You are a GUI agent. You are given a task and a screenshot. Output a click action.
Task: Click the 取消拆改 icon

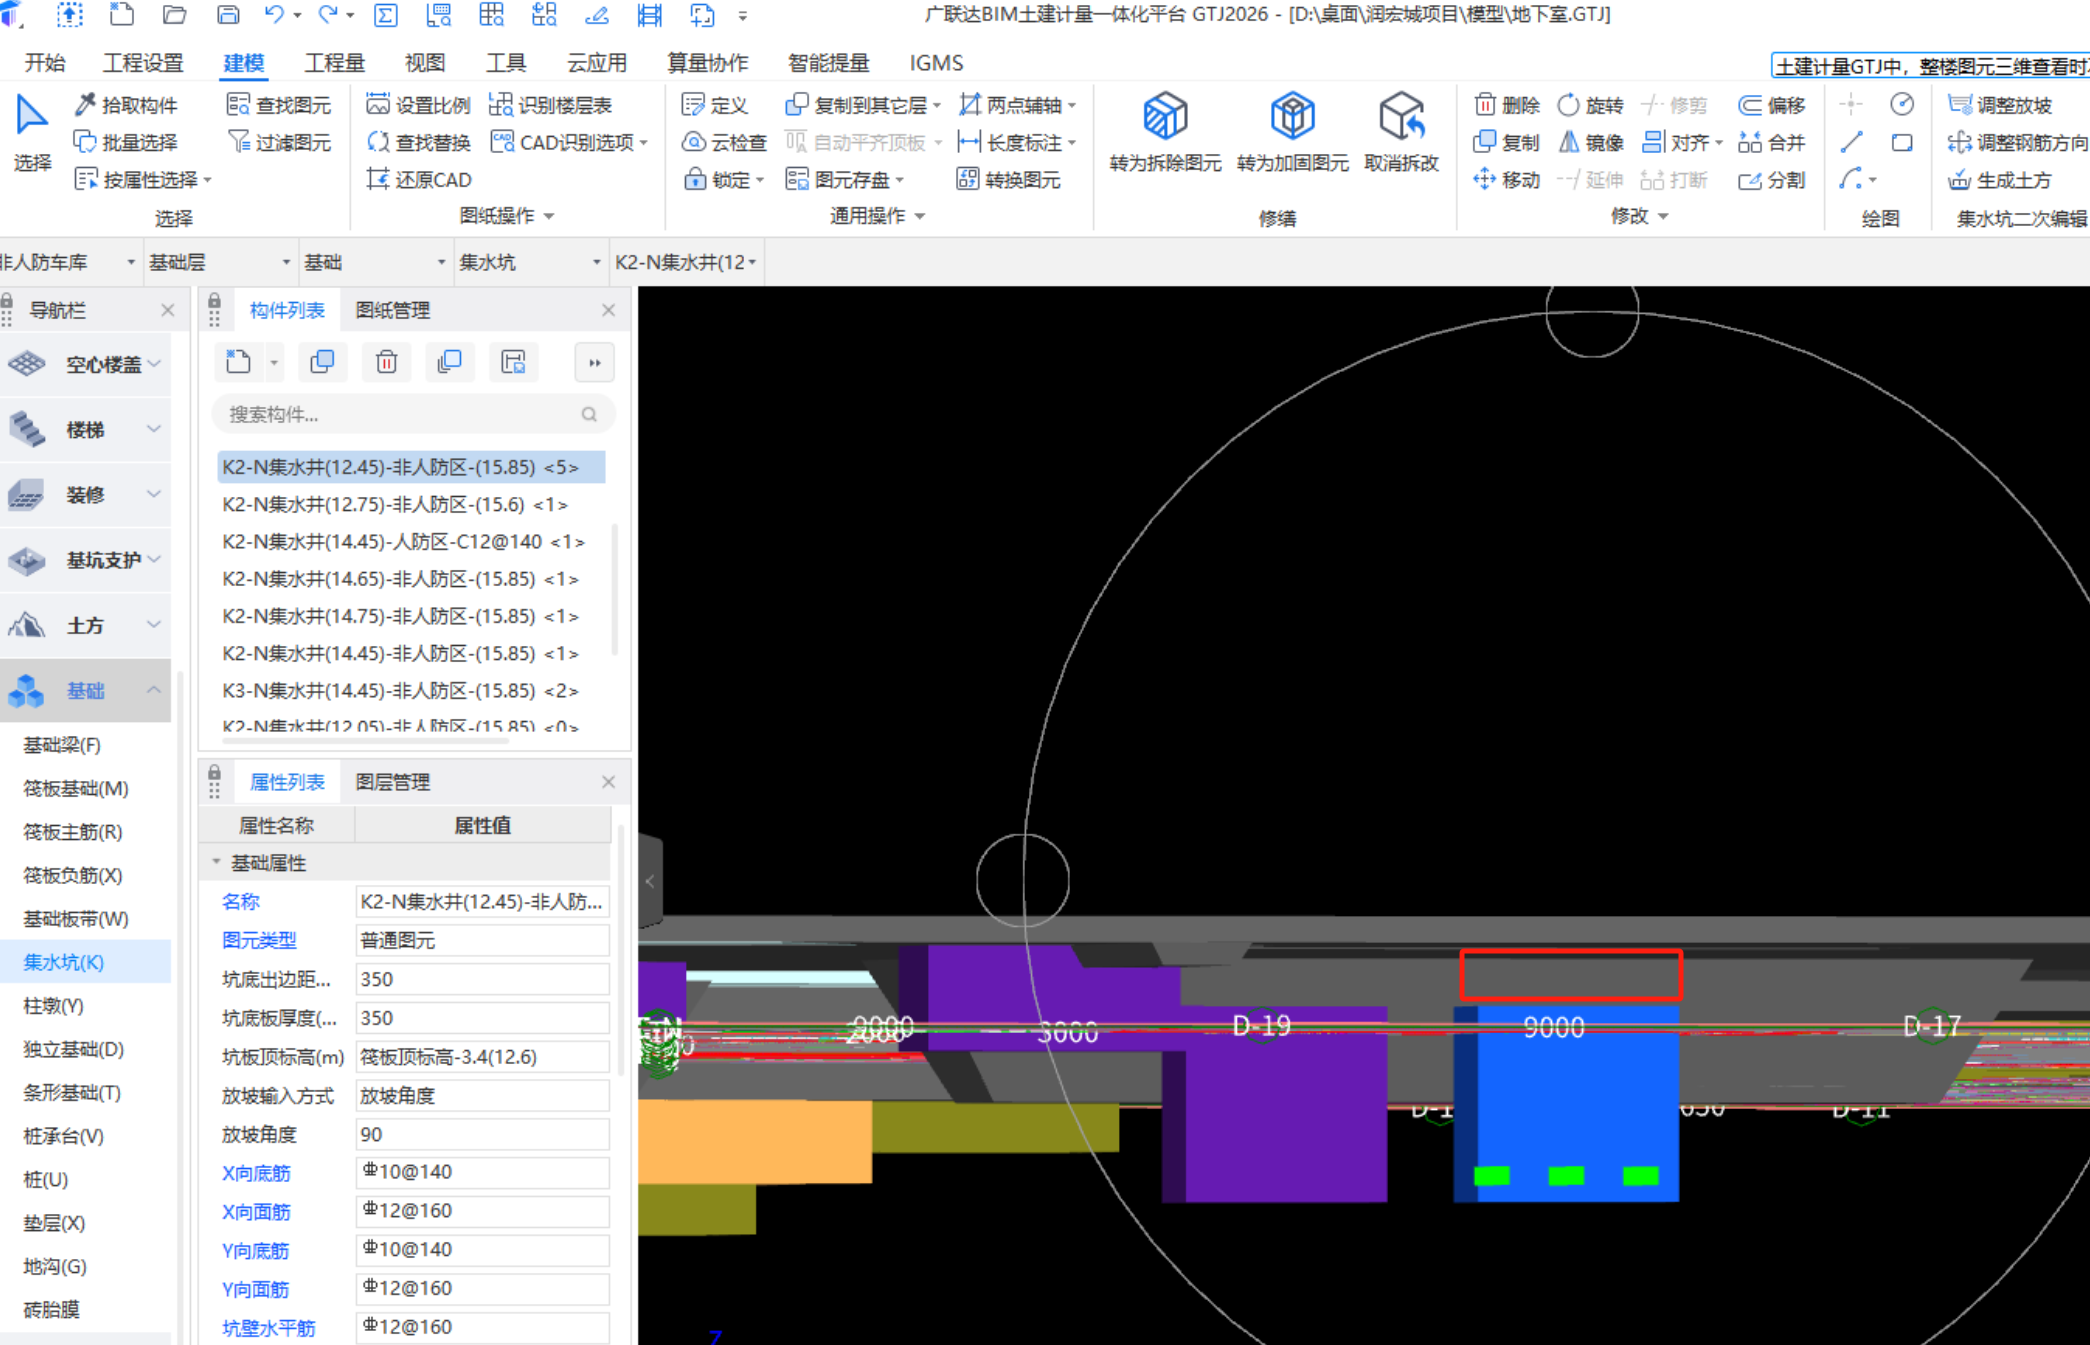(1401, 117)
